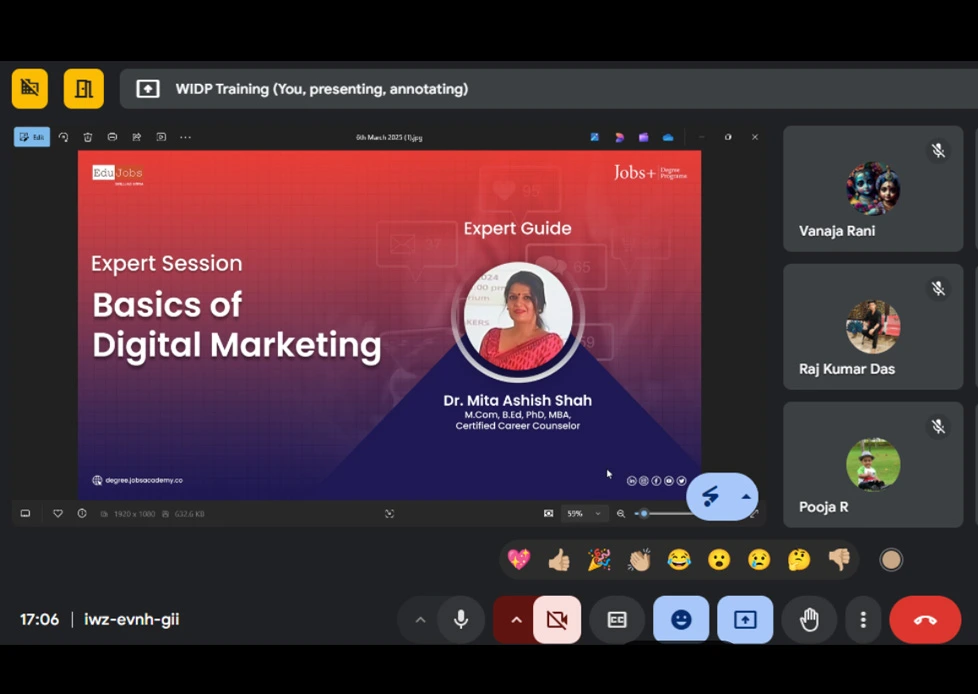Image resolution: width=978 pixels, height=694 pixels.
Task: Click the muted mic icon on Vanaja Rani
Action: pos(938,150)
